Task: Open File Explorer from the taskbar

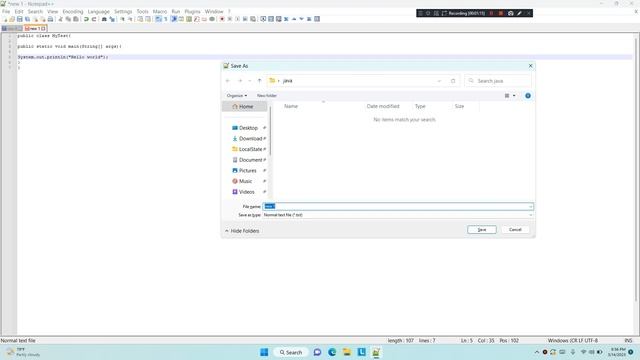Action: pos(347,352)
